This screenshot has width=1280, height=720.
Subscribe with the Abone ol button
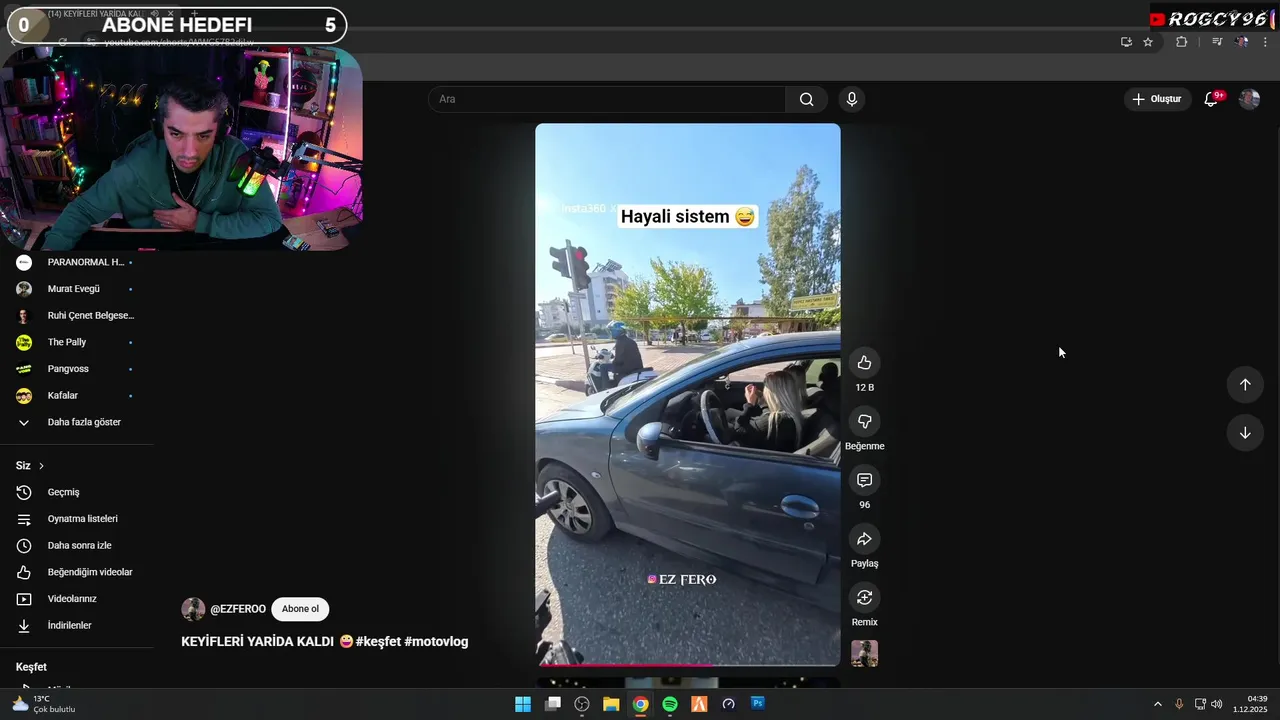click(x=300, y=609)
